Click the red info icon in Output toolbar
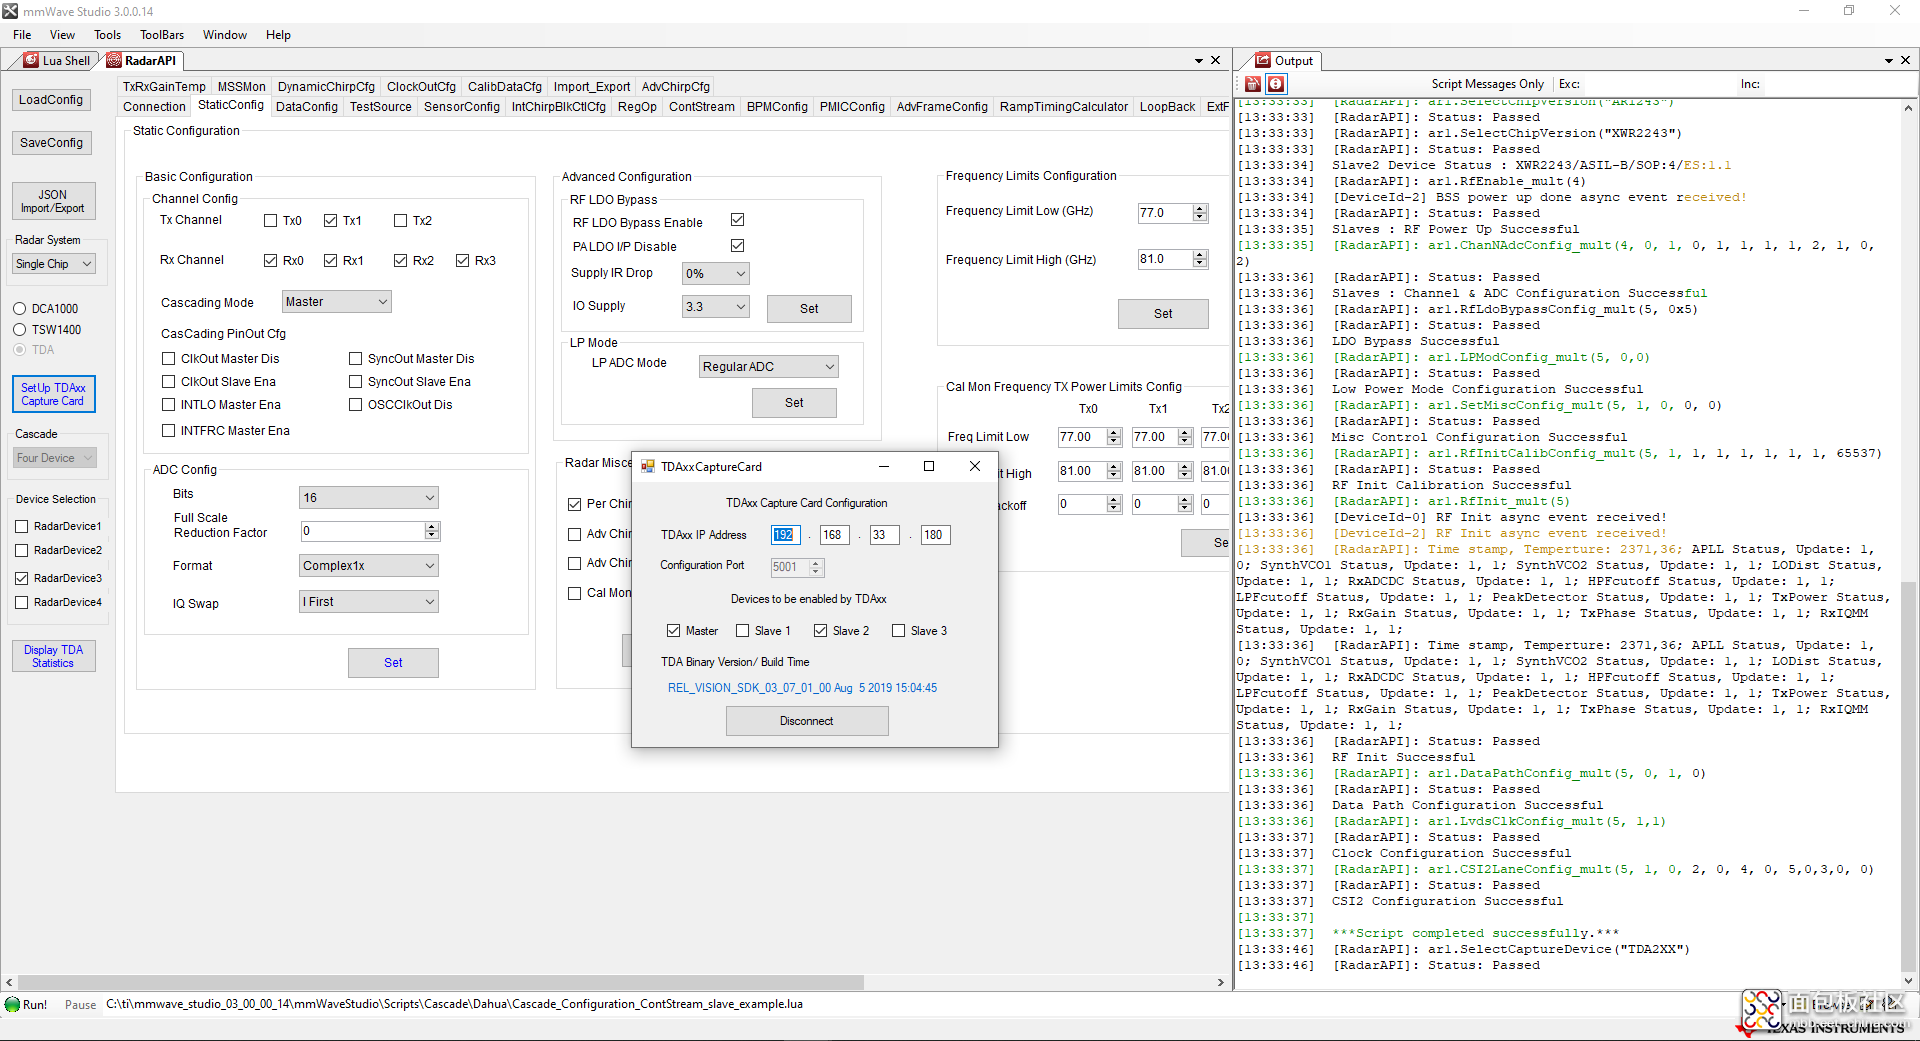 (1277, 84)
